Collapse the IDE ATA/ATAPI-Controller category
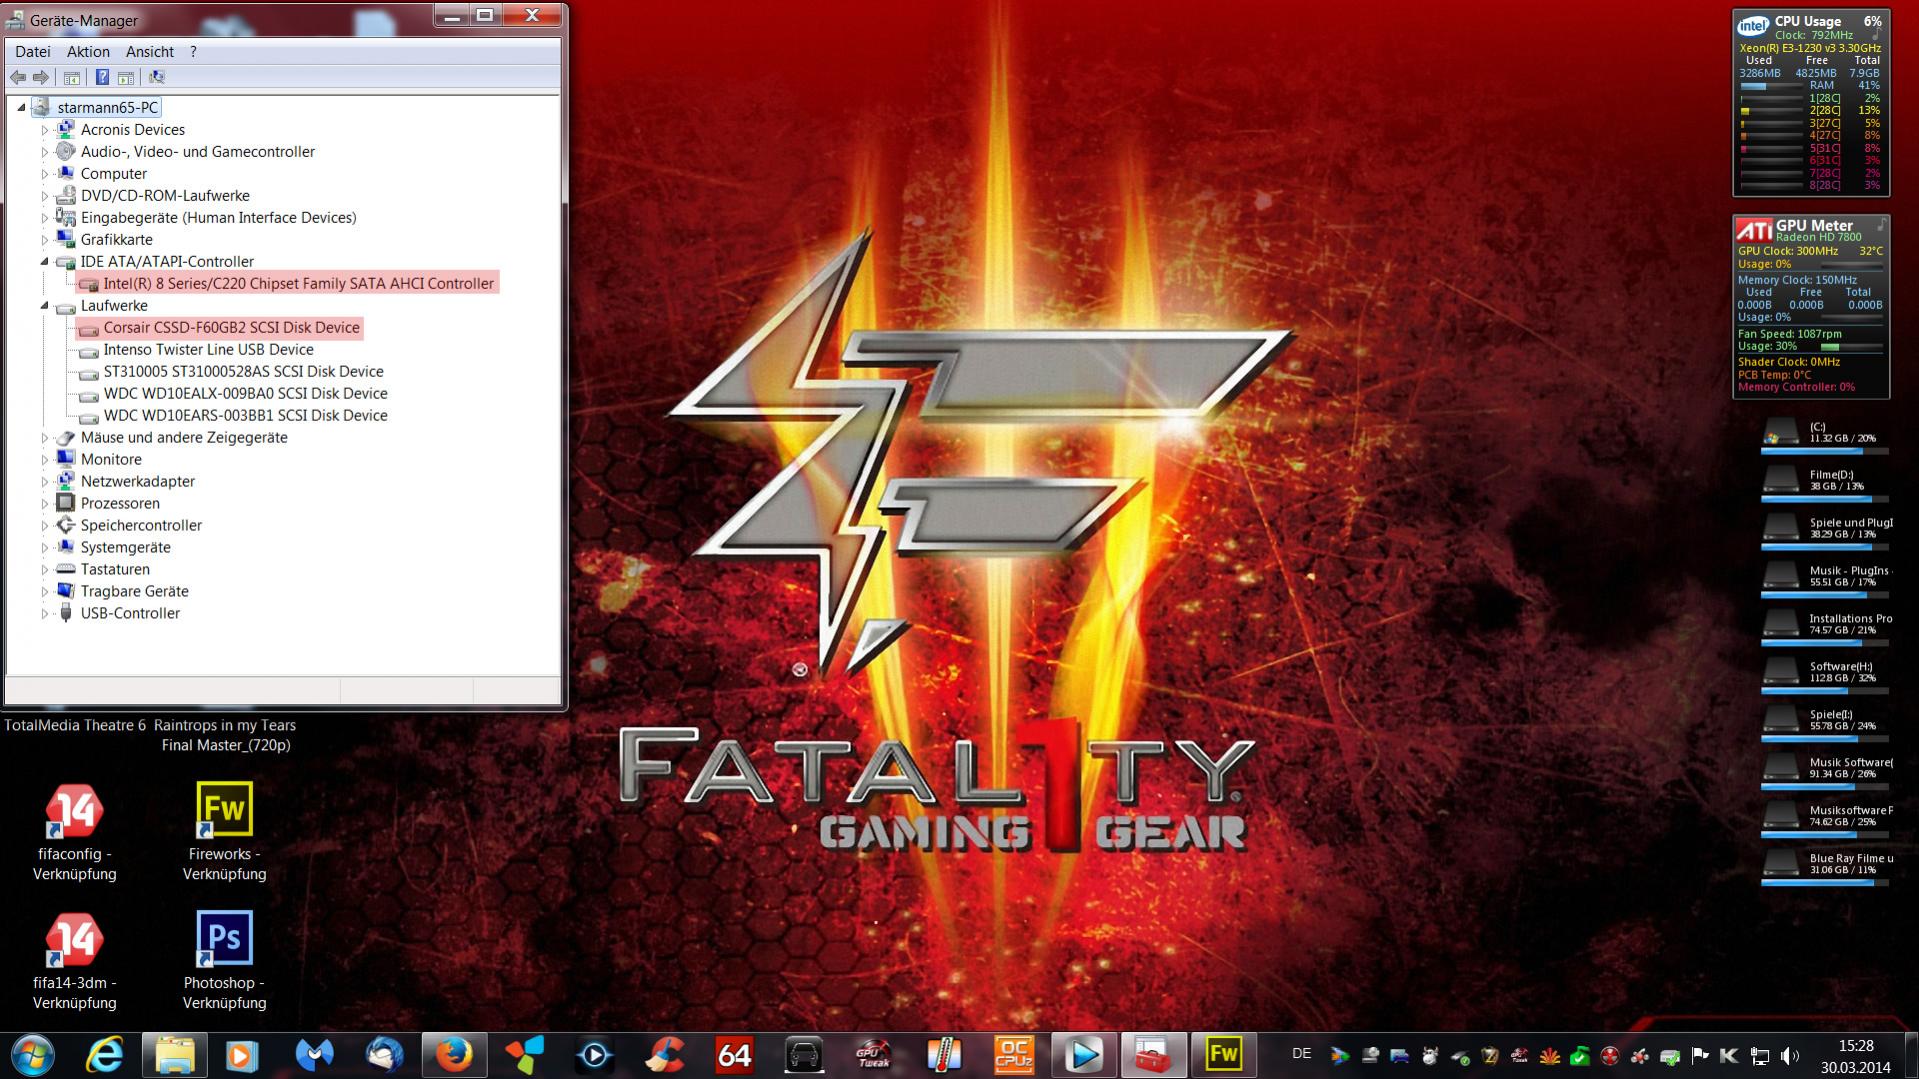 click(x=44, y=262)
